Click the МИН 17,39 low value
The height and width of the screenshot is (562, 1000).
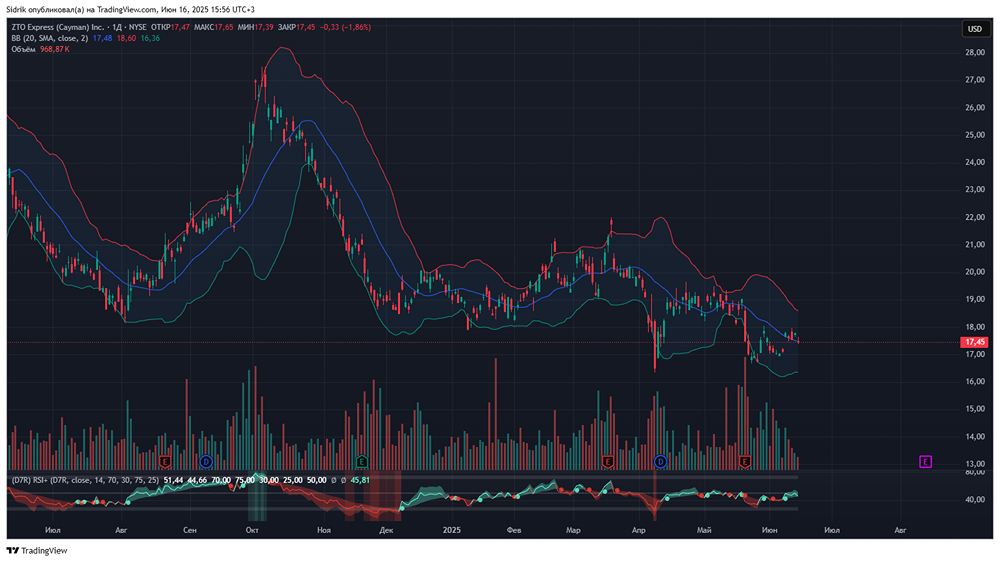pos(256,27)
